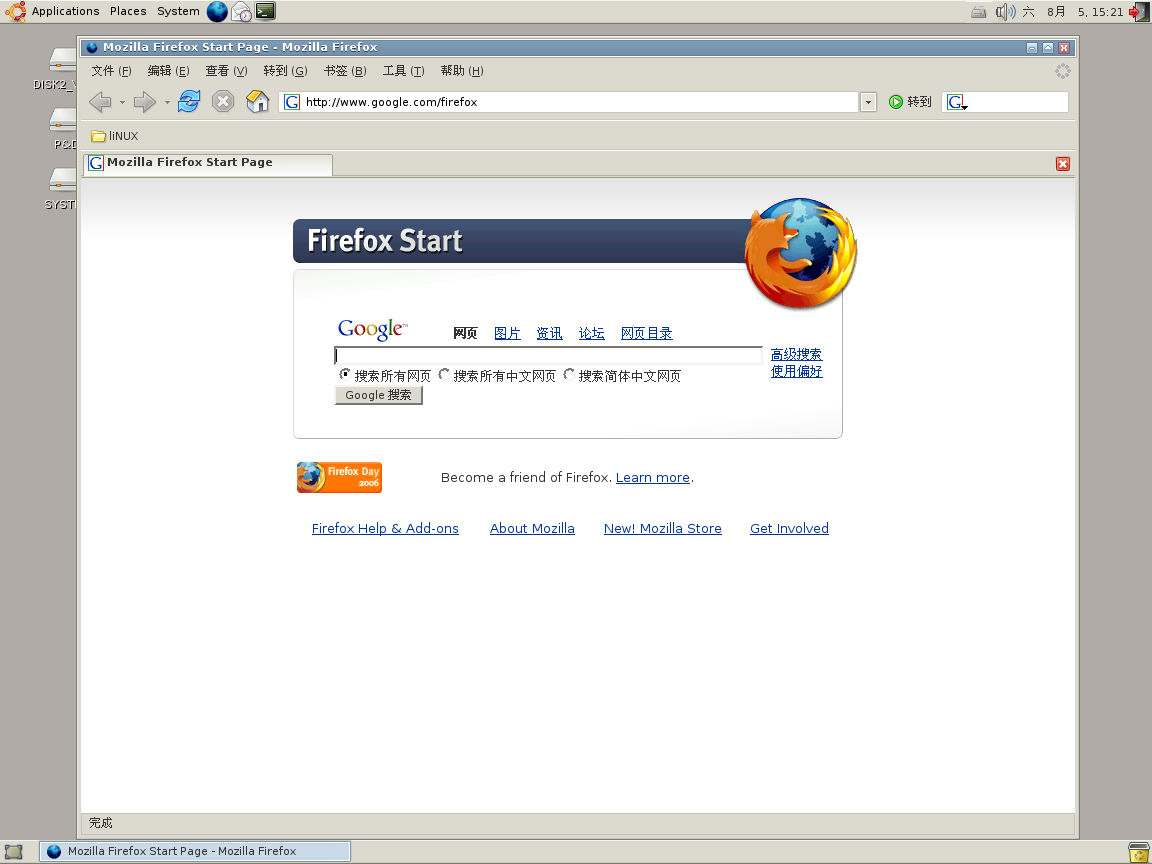Open the 论坛 groups link
Viewport: 1152px width, 864px height.
pos(591,333)
